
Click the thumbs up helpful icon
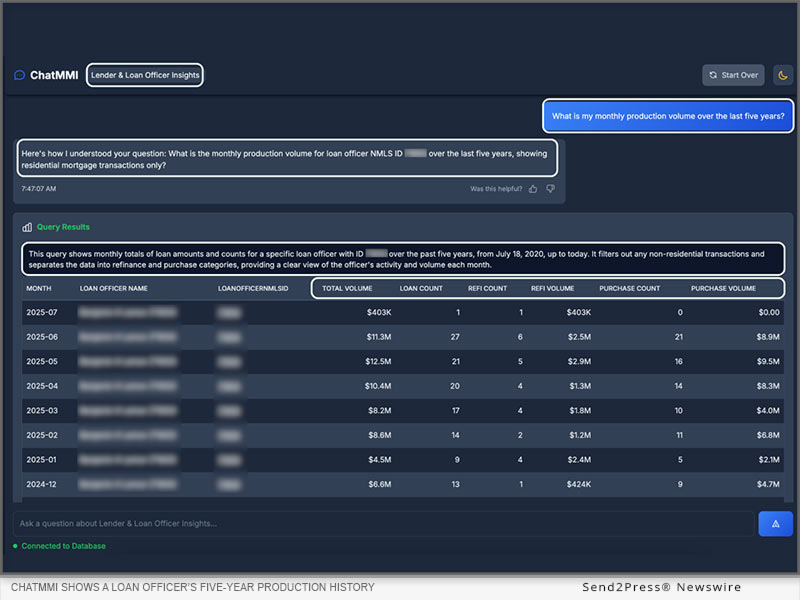pyautogui.click(x=533, y=188)
